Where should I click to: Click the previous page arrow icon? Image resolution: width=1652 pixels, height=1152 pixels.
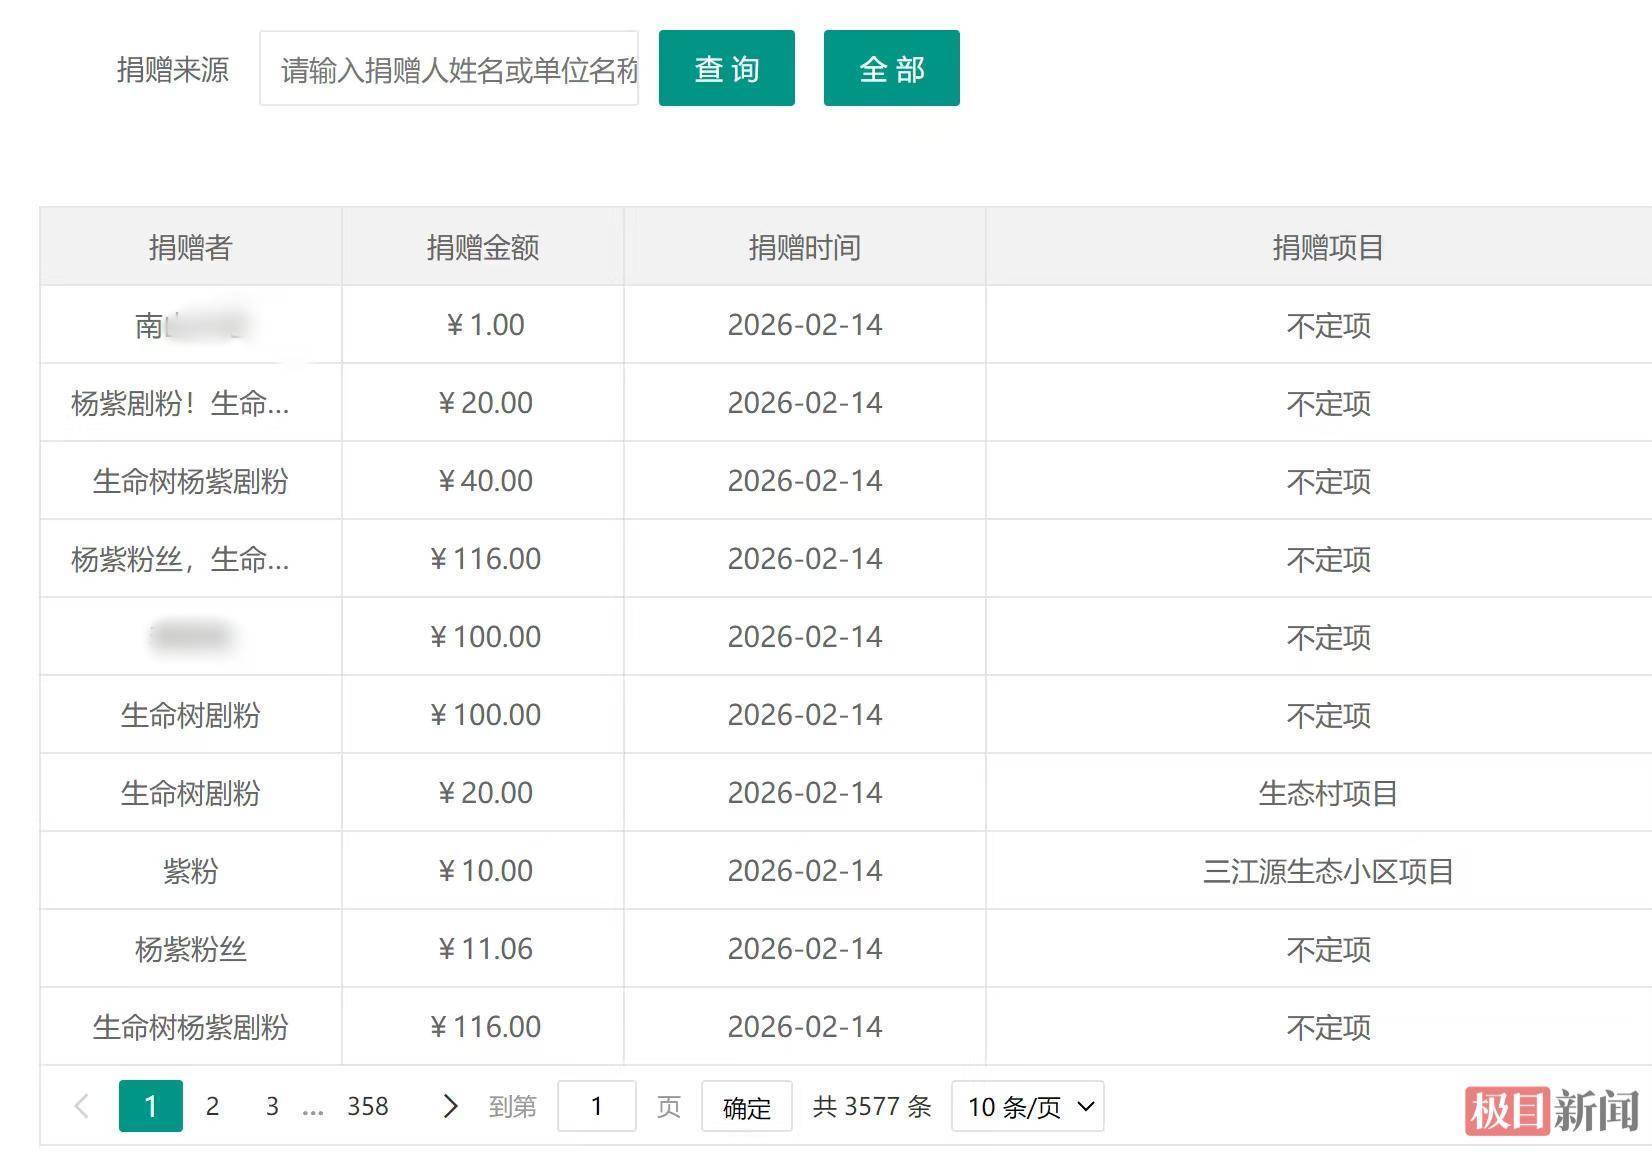tap(82, 1106)
